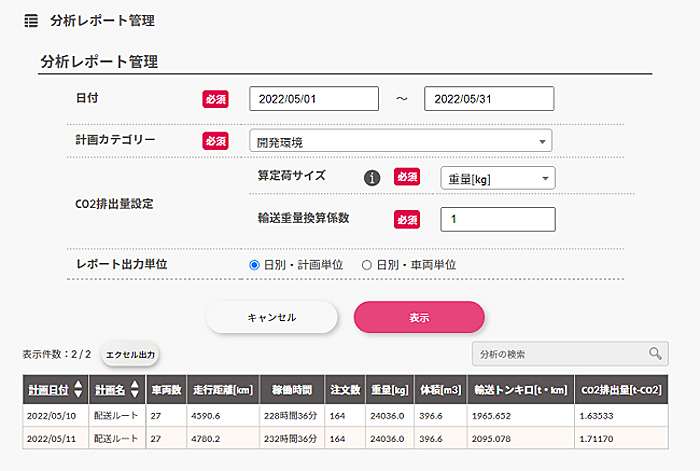Select 日別・計画単位 radio button
700x471 pixels.
tap(254, 265)
